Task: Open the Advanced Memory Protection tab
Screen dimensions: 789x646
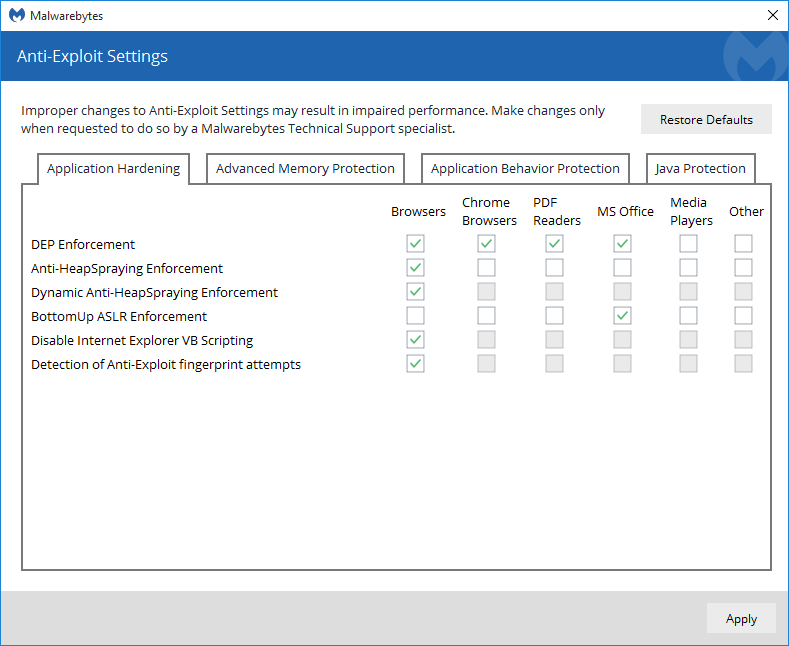Action: [305, 169]
